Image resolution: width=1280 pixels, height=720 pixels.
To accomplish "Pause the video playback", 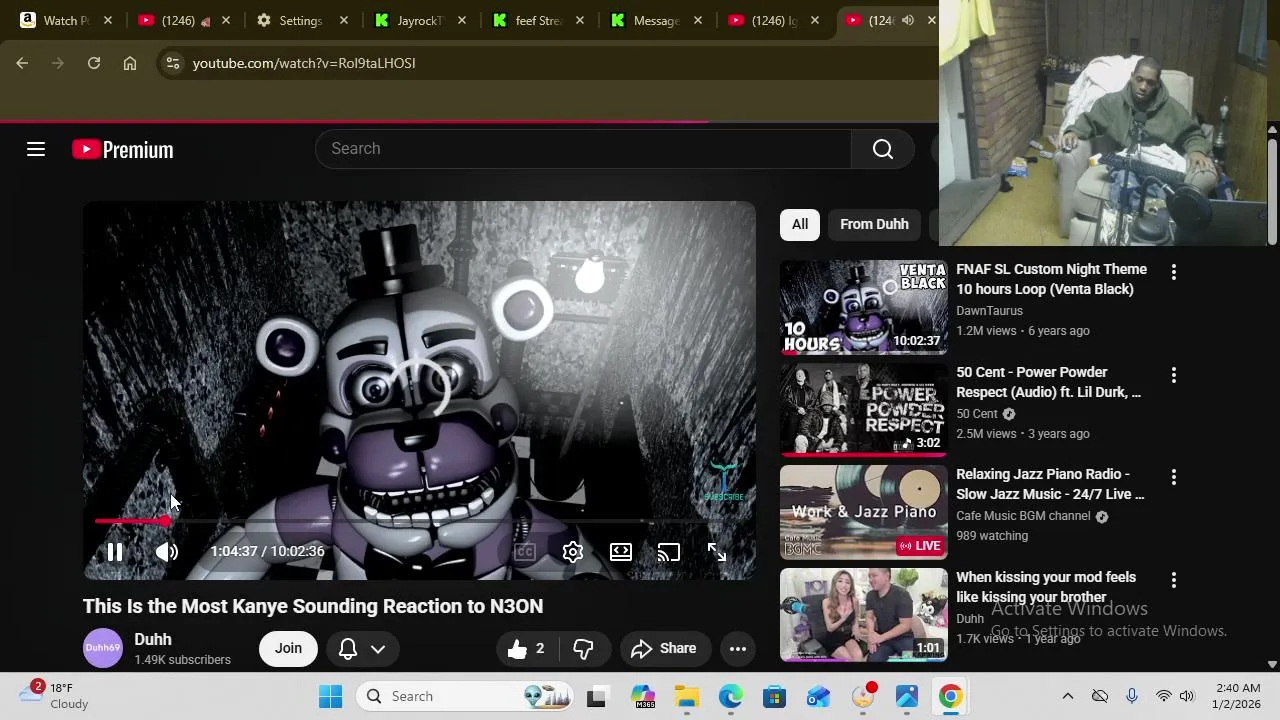I will click(x=115, y=552).
